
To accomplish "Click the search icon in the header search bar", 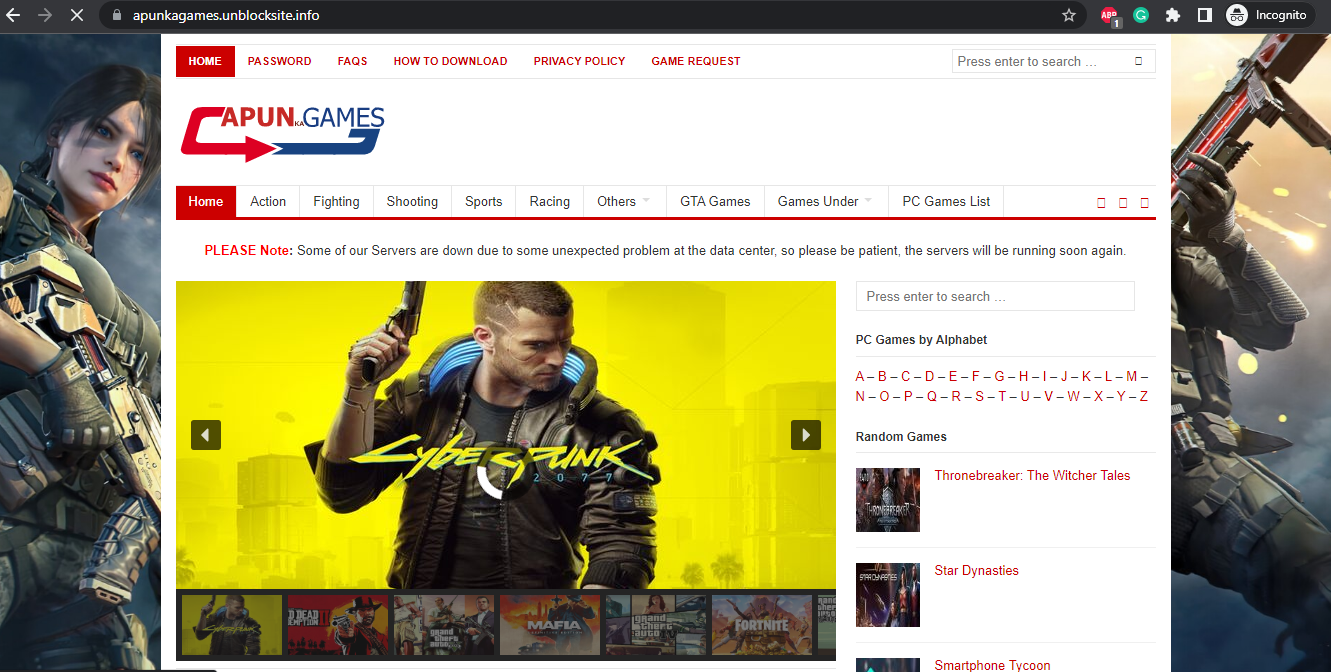I will coord(1139,61).
